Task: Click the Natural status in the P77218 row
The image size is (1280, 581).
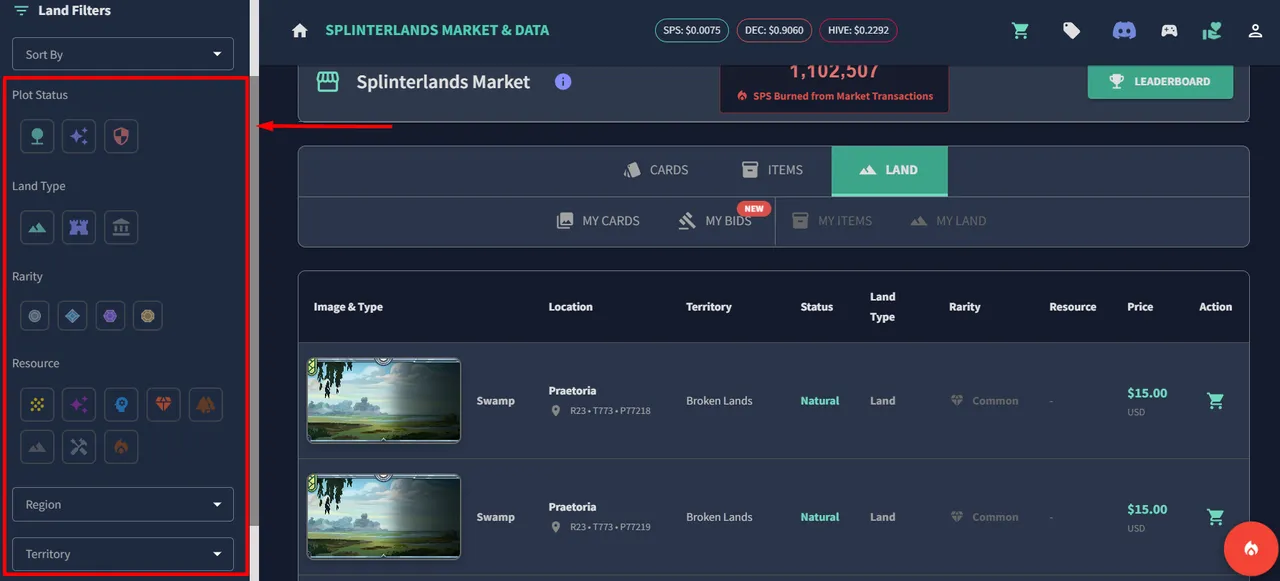Action: point(820,401)
